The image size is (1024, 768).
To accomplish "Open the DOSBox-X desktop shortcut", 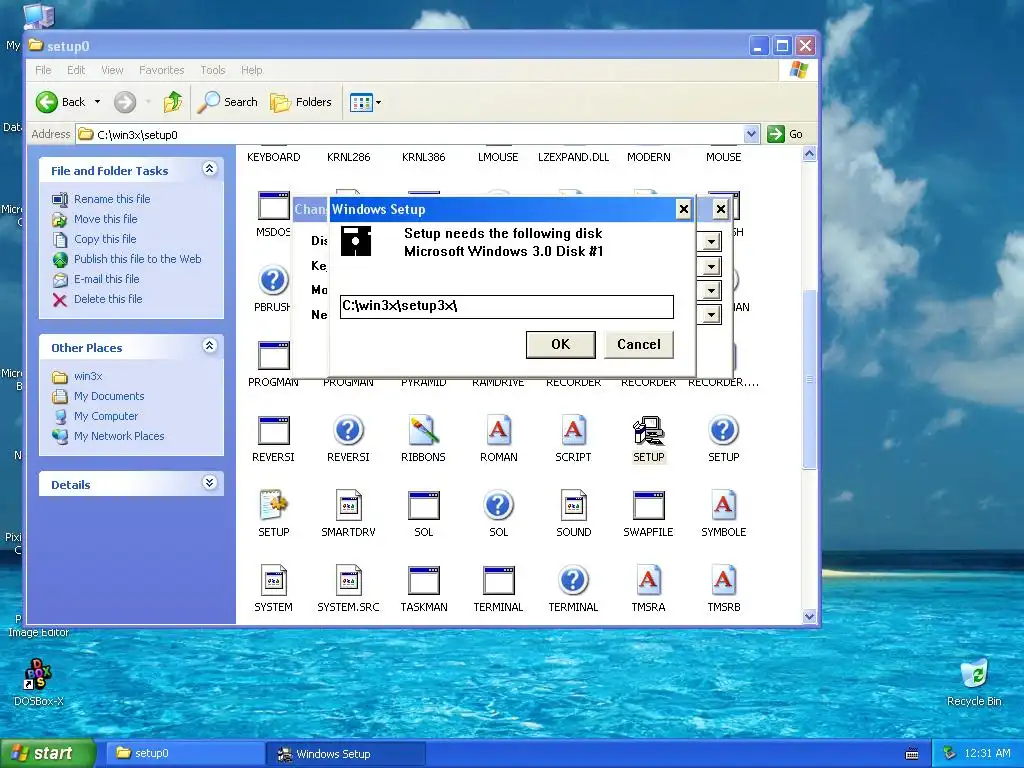I will pos(38,682).
